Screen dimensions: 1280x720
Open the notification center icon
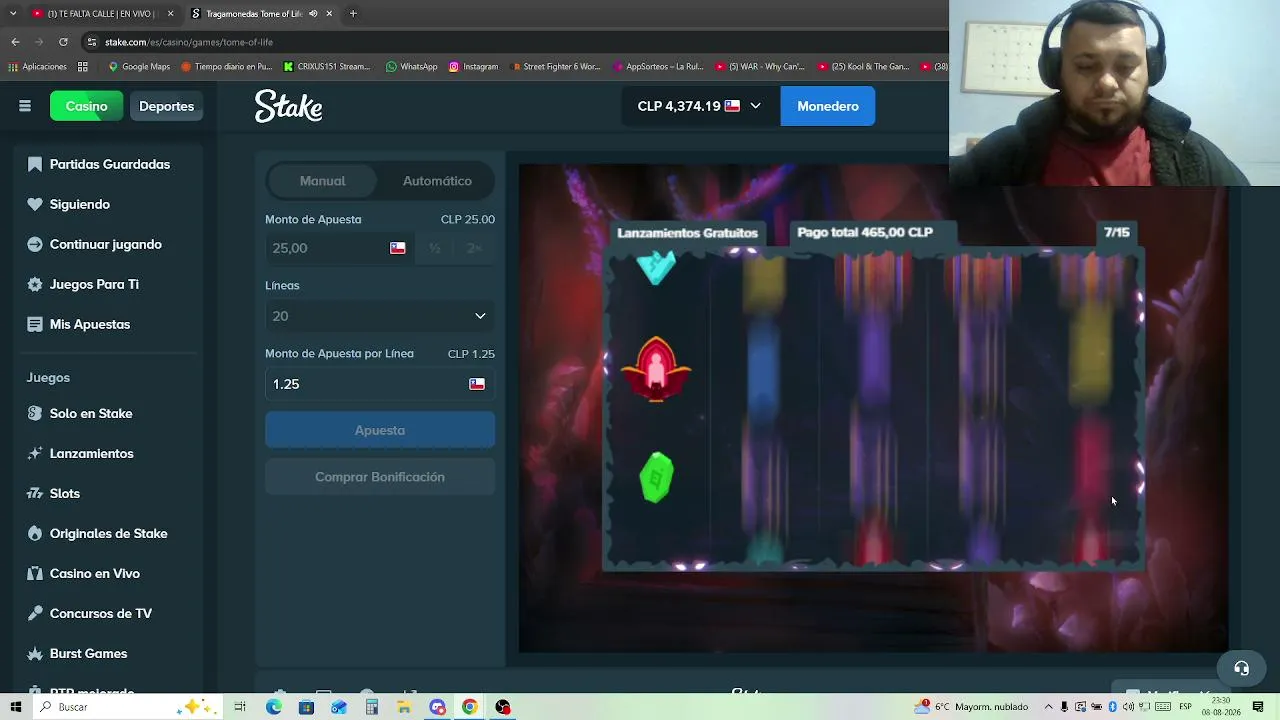pos(1259,707)
